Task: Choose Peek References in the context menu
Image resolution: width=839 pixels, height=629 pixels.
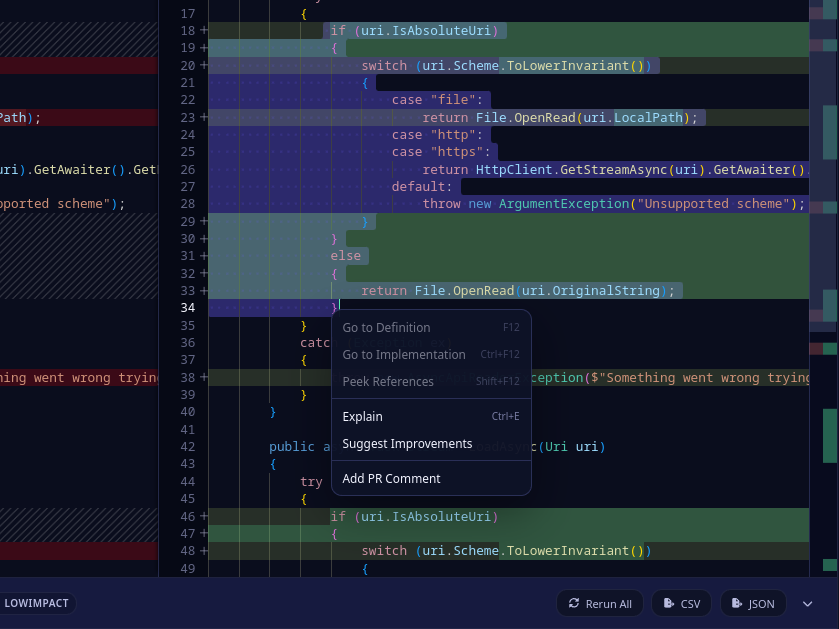Action: 387,381
